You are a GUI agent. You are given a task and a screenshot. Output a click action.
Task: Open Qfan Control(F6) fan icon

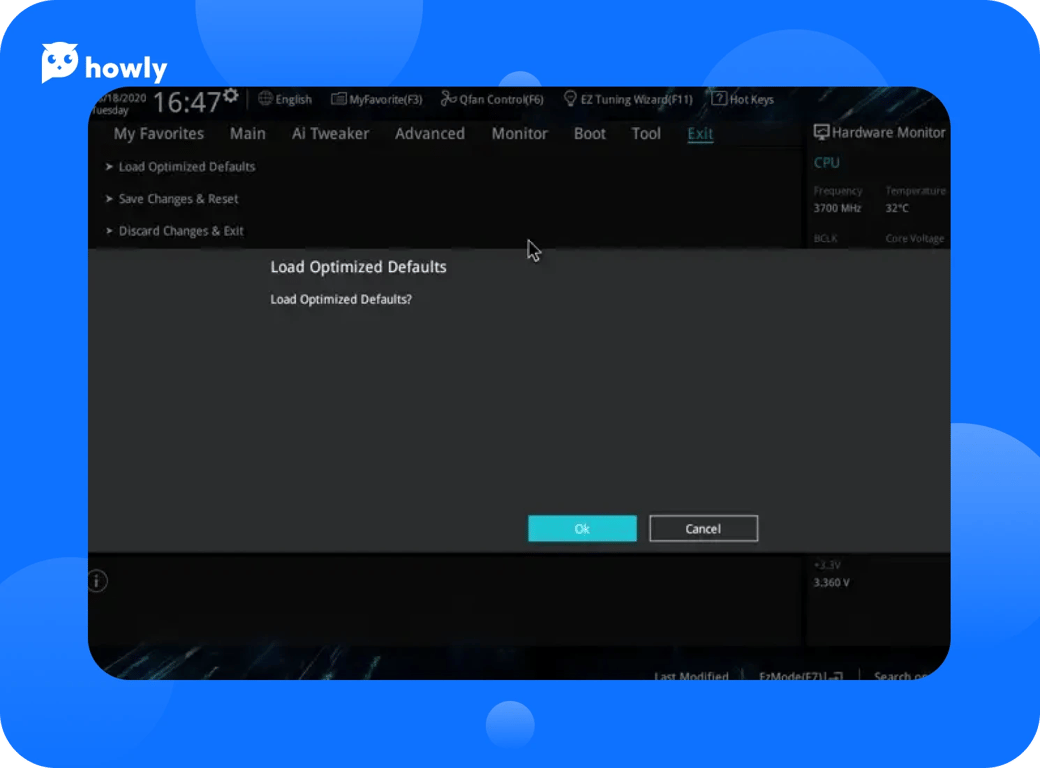[x=448, y=99]
